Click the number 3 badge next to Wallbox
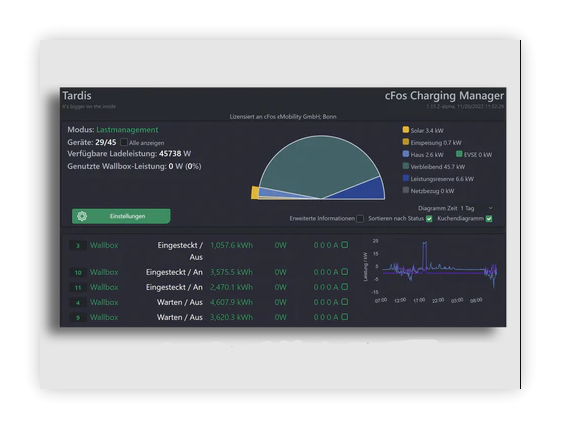 pos(78,245)
